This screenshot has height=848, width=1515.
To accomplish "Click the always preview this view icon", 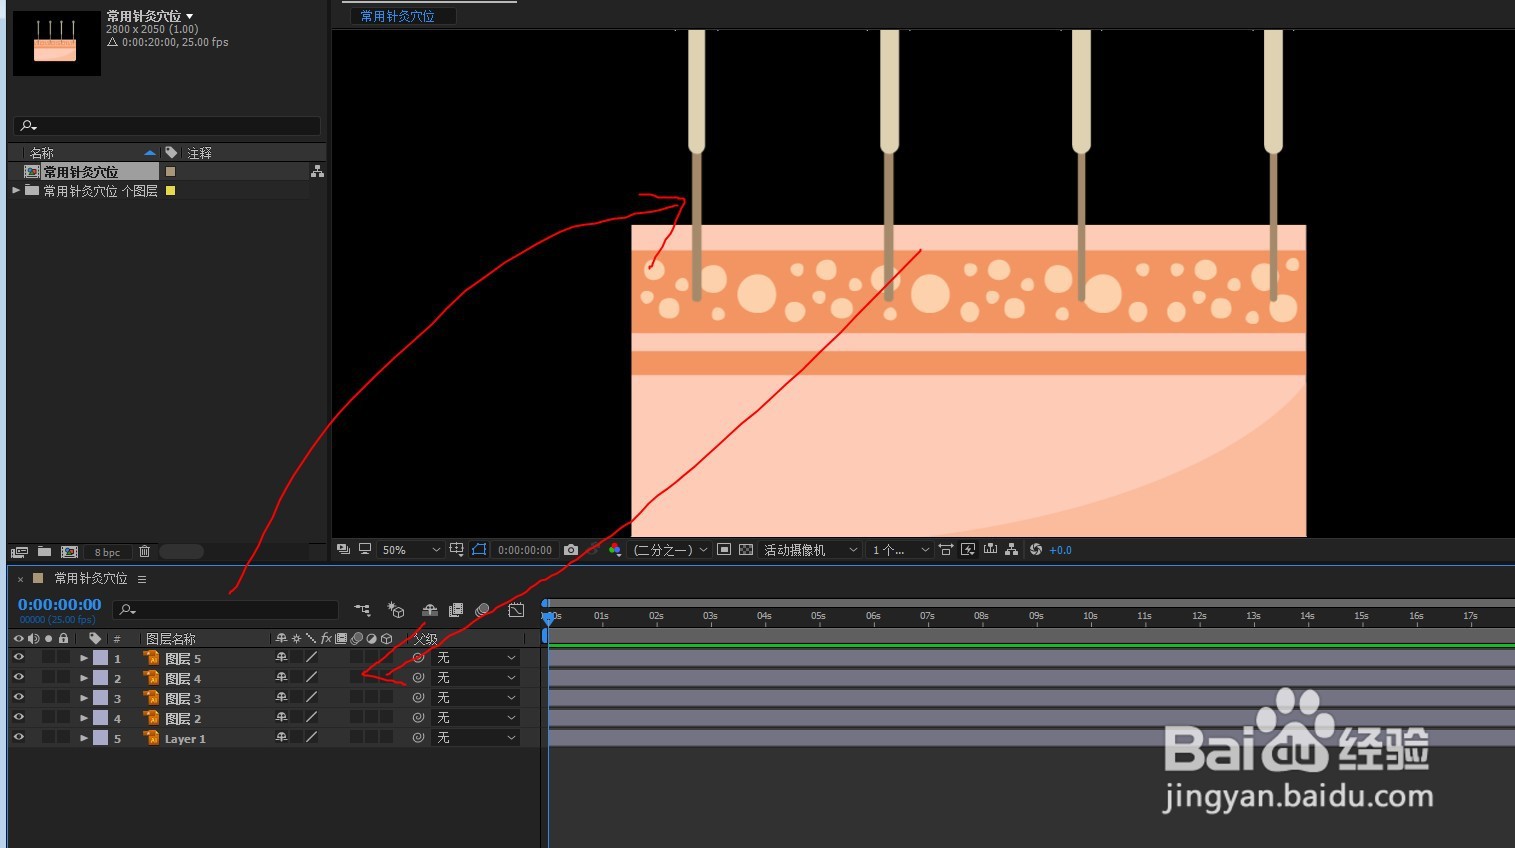I will 342,550.
